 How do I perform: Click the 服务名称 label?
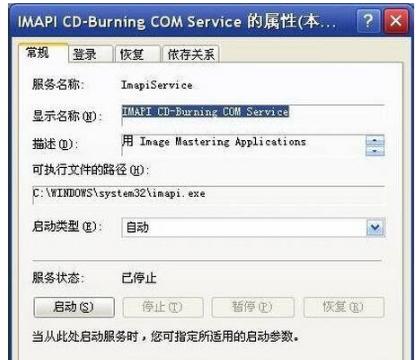tap(58, 84)
